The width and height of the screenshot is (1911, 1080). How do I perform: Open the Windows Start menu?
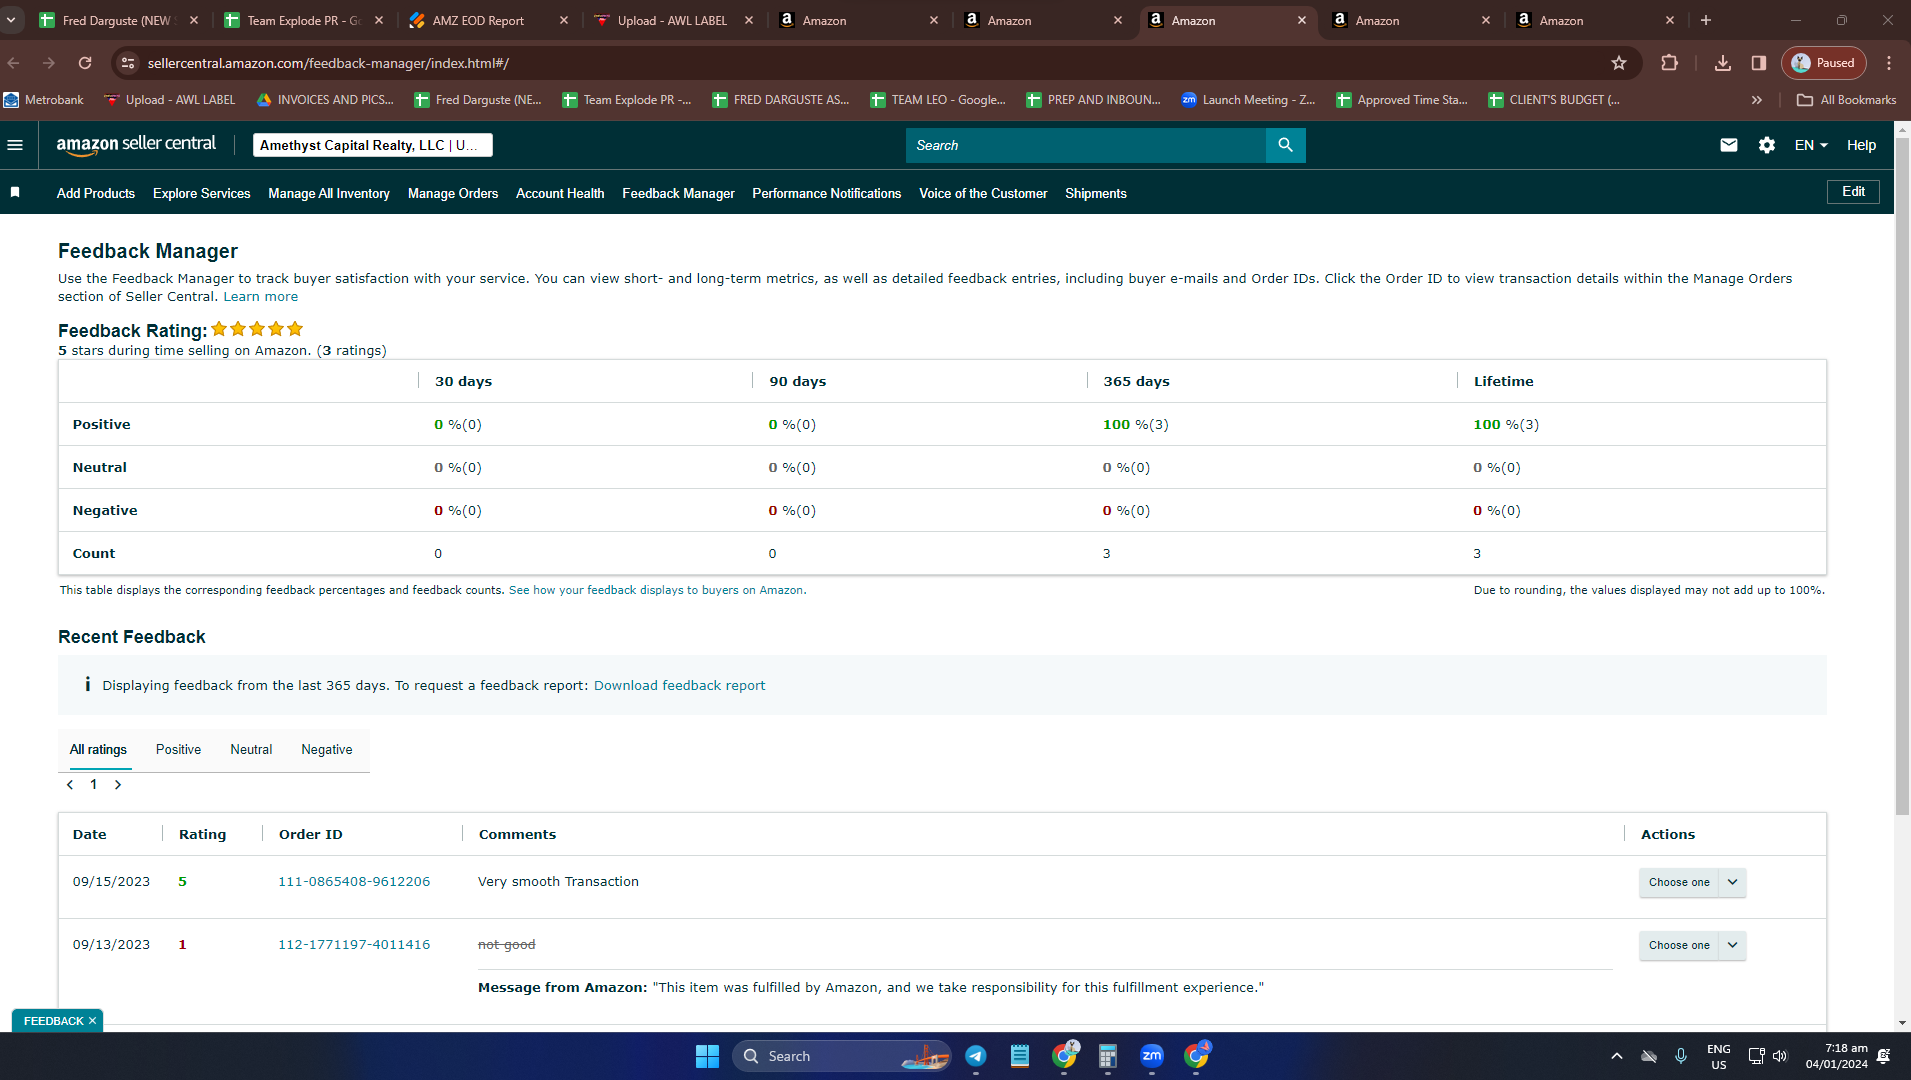pos(707,1056)
